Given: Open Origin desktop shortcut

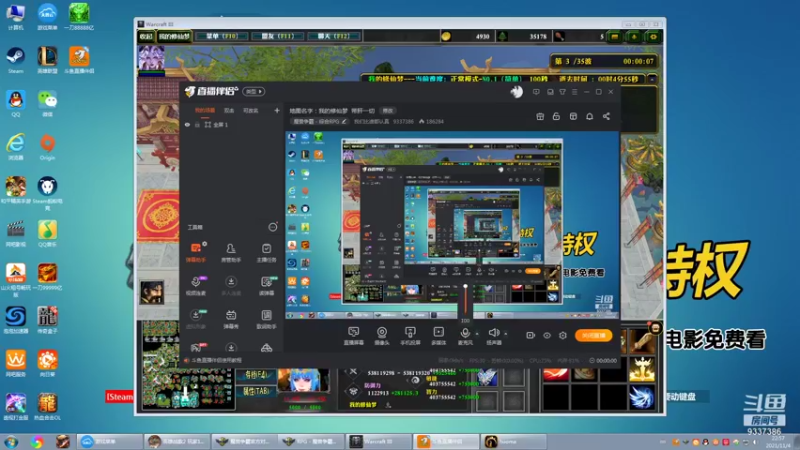Looking at the screenshot, I should click(47, 147).
